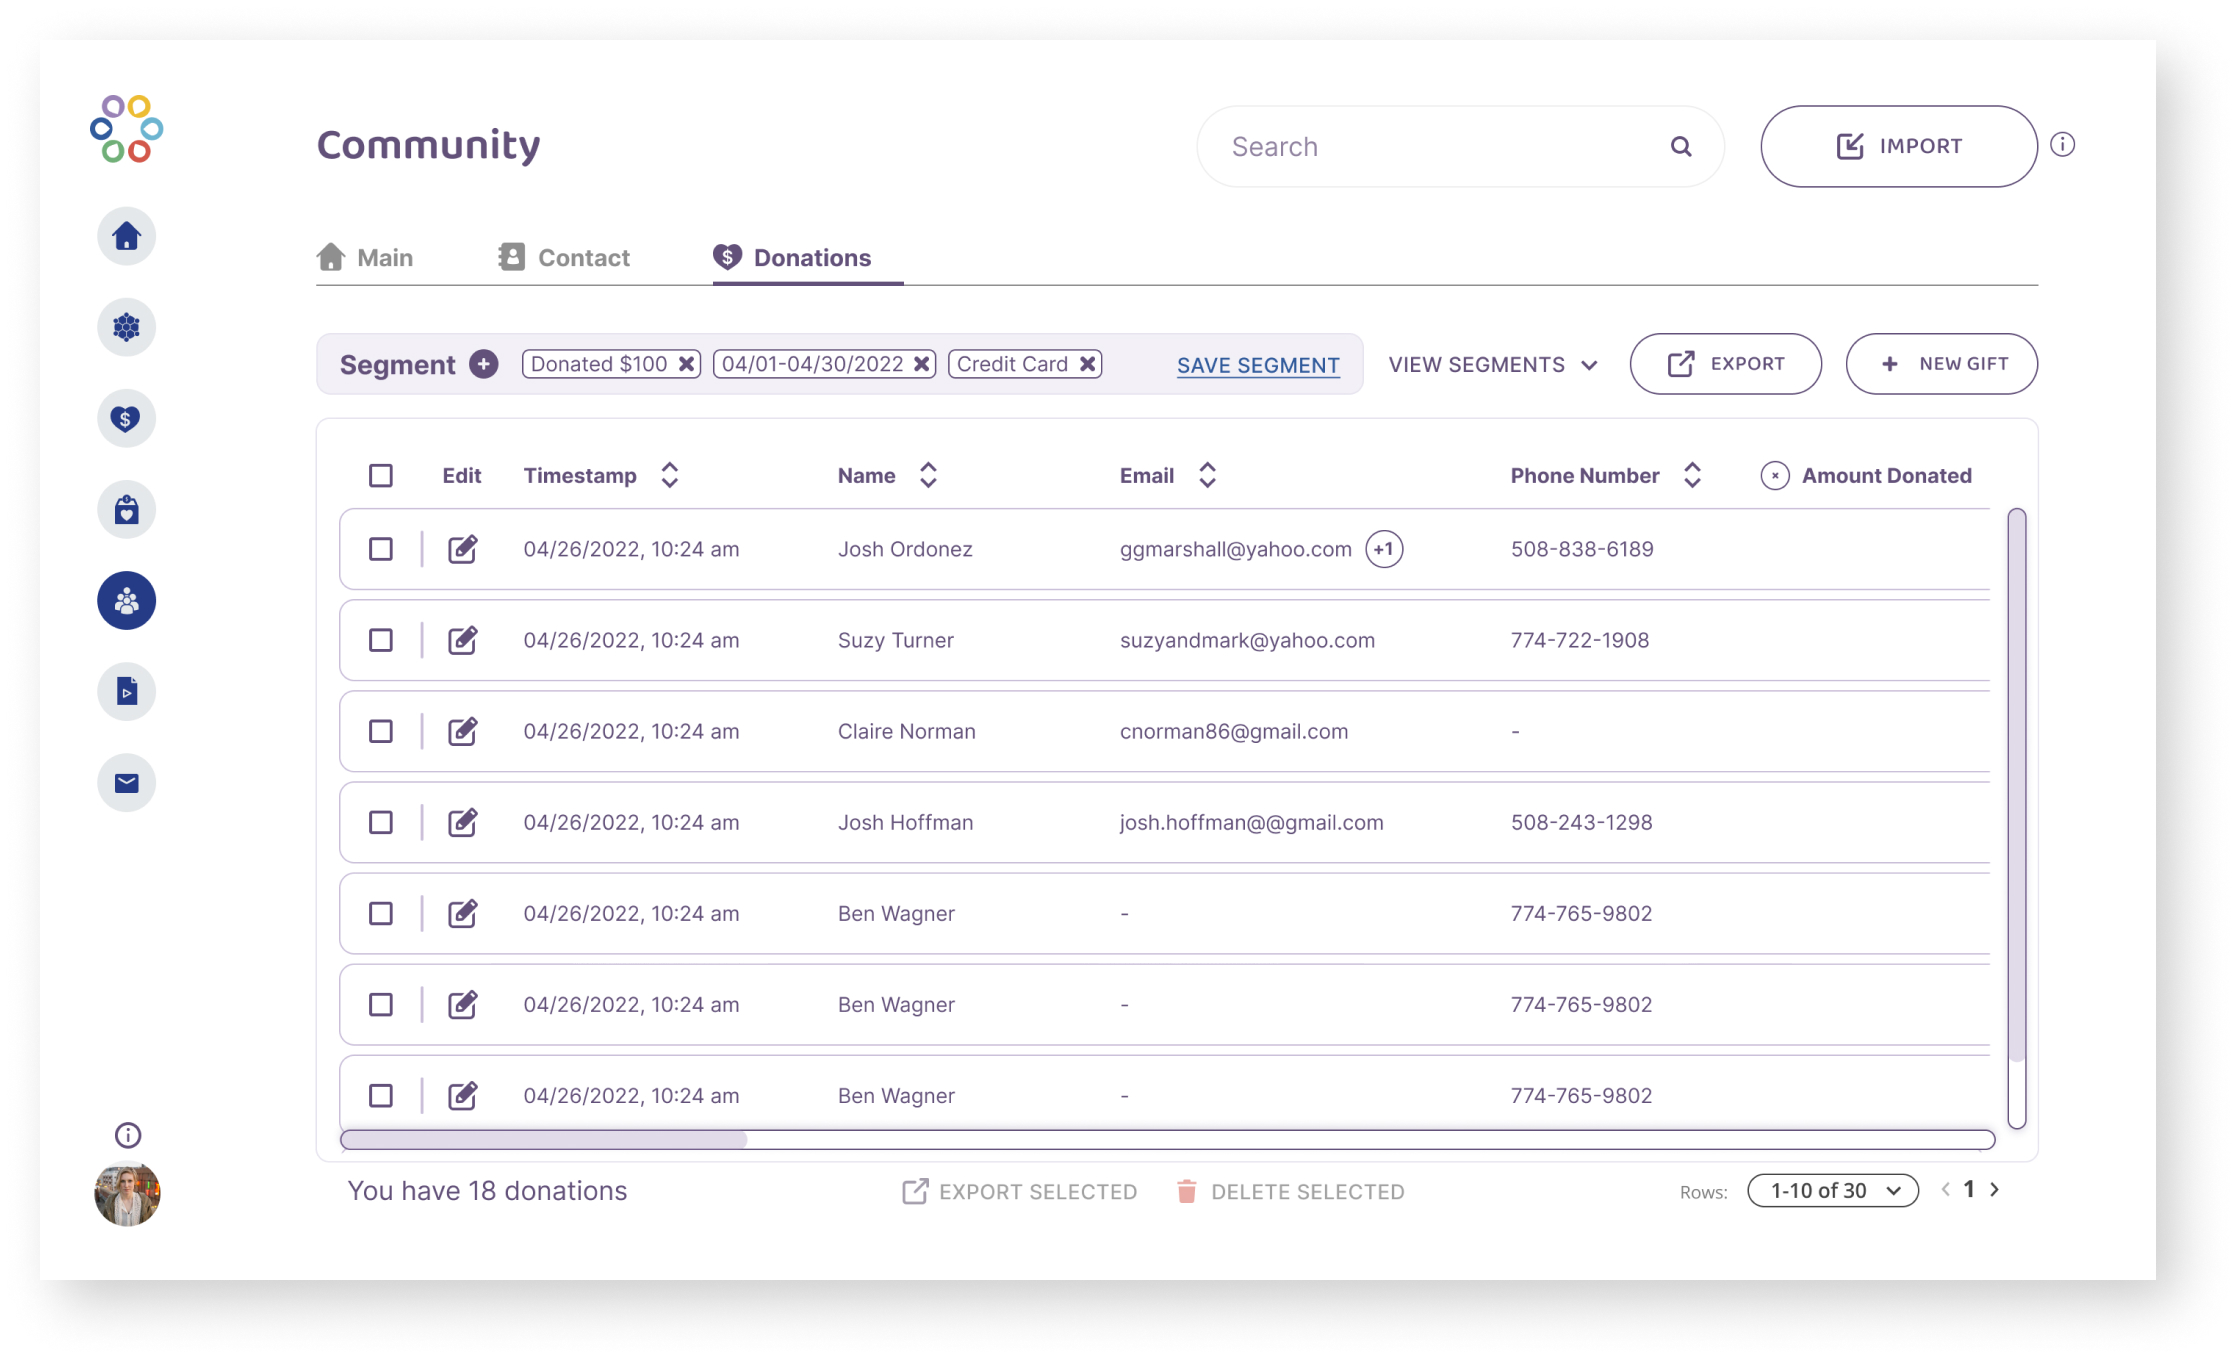This screenshot has width=2236, height=1360.
Task: Click the people/community sidebar icon
Action: click(128, 600)
